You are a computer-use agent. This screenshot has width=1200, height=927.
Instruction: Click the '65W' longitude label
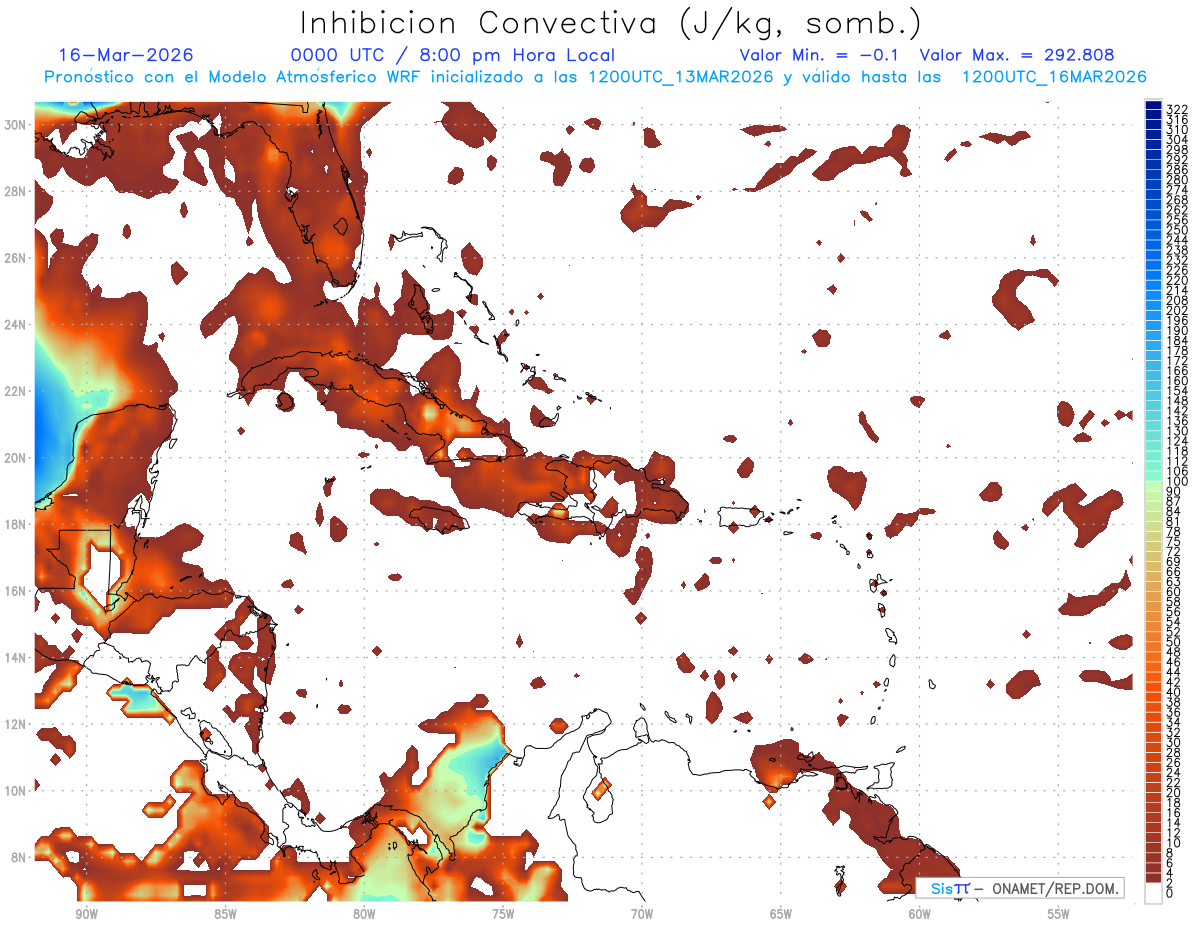[781, 914]
